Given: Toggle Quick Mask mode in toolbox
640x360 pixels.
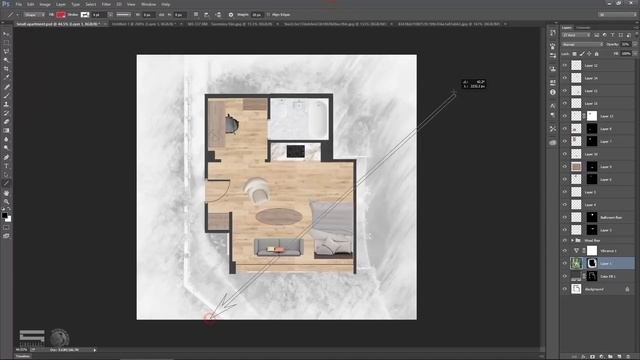Looking at the screenshot, I should pyautogui.click(x=6, y=227).
